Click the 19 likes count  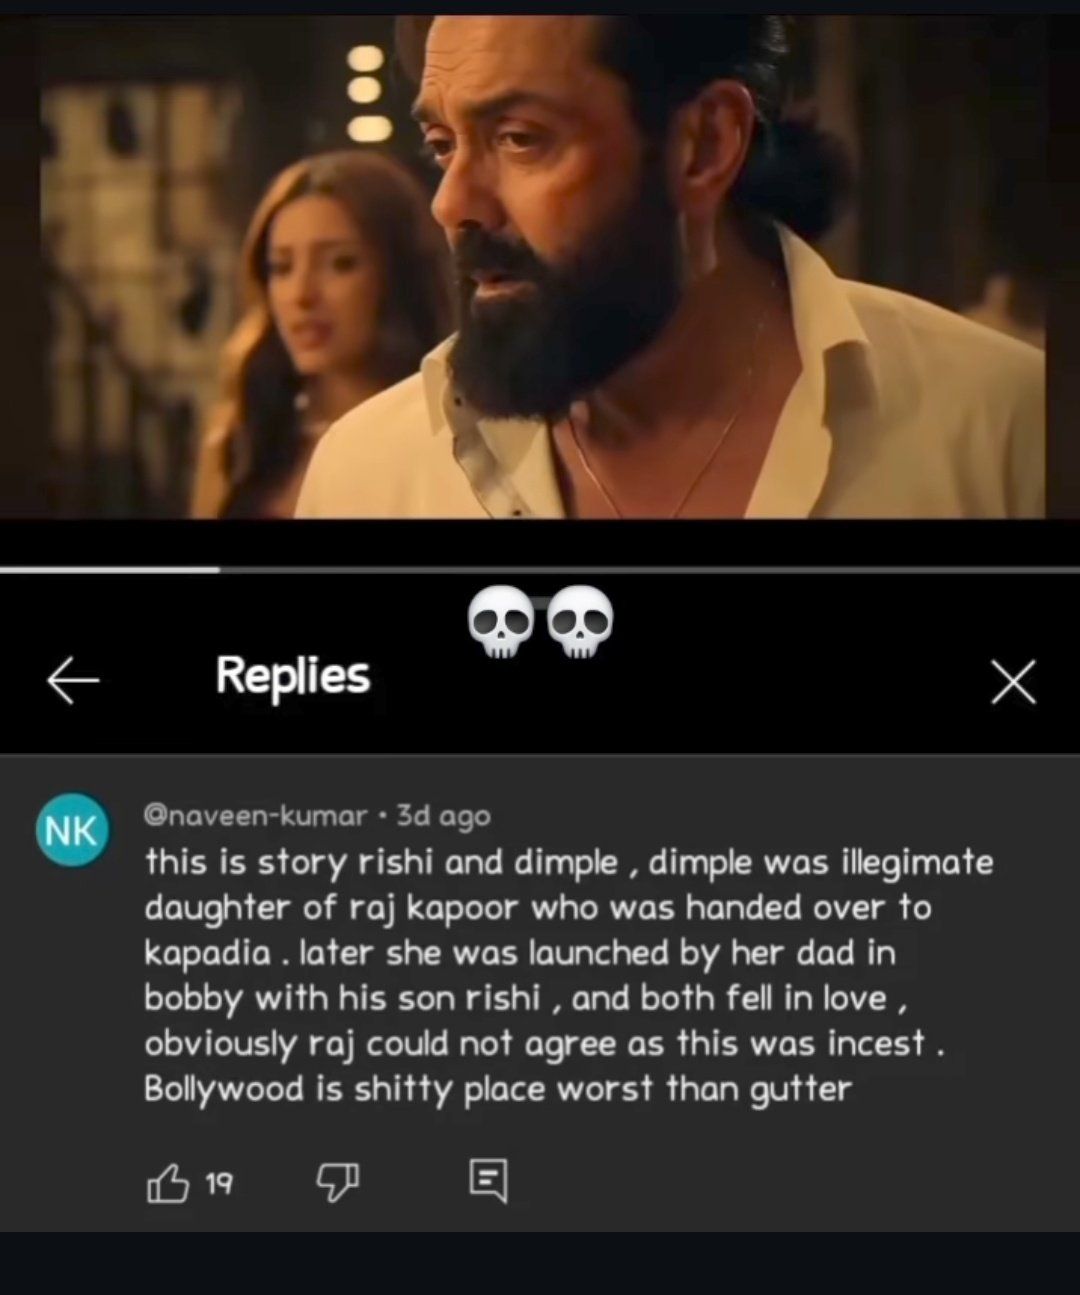click(219, 1184)
